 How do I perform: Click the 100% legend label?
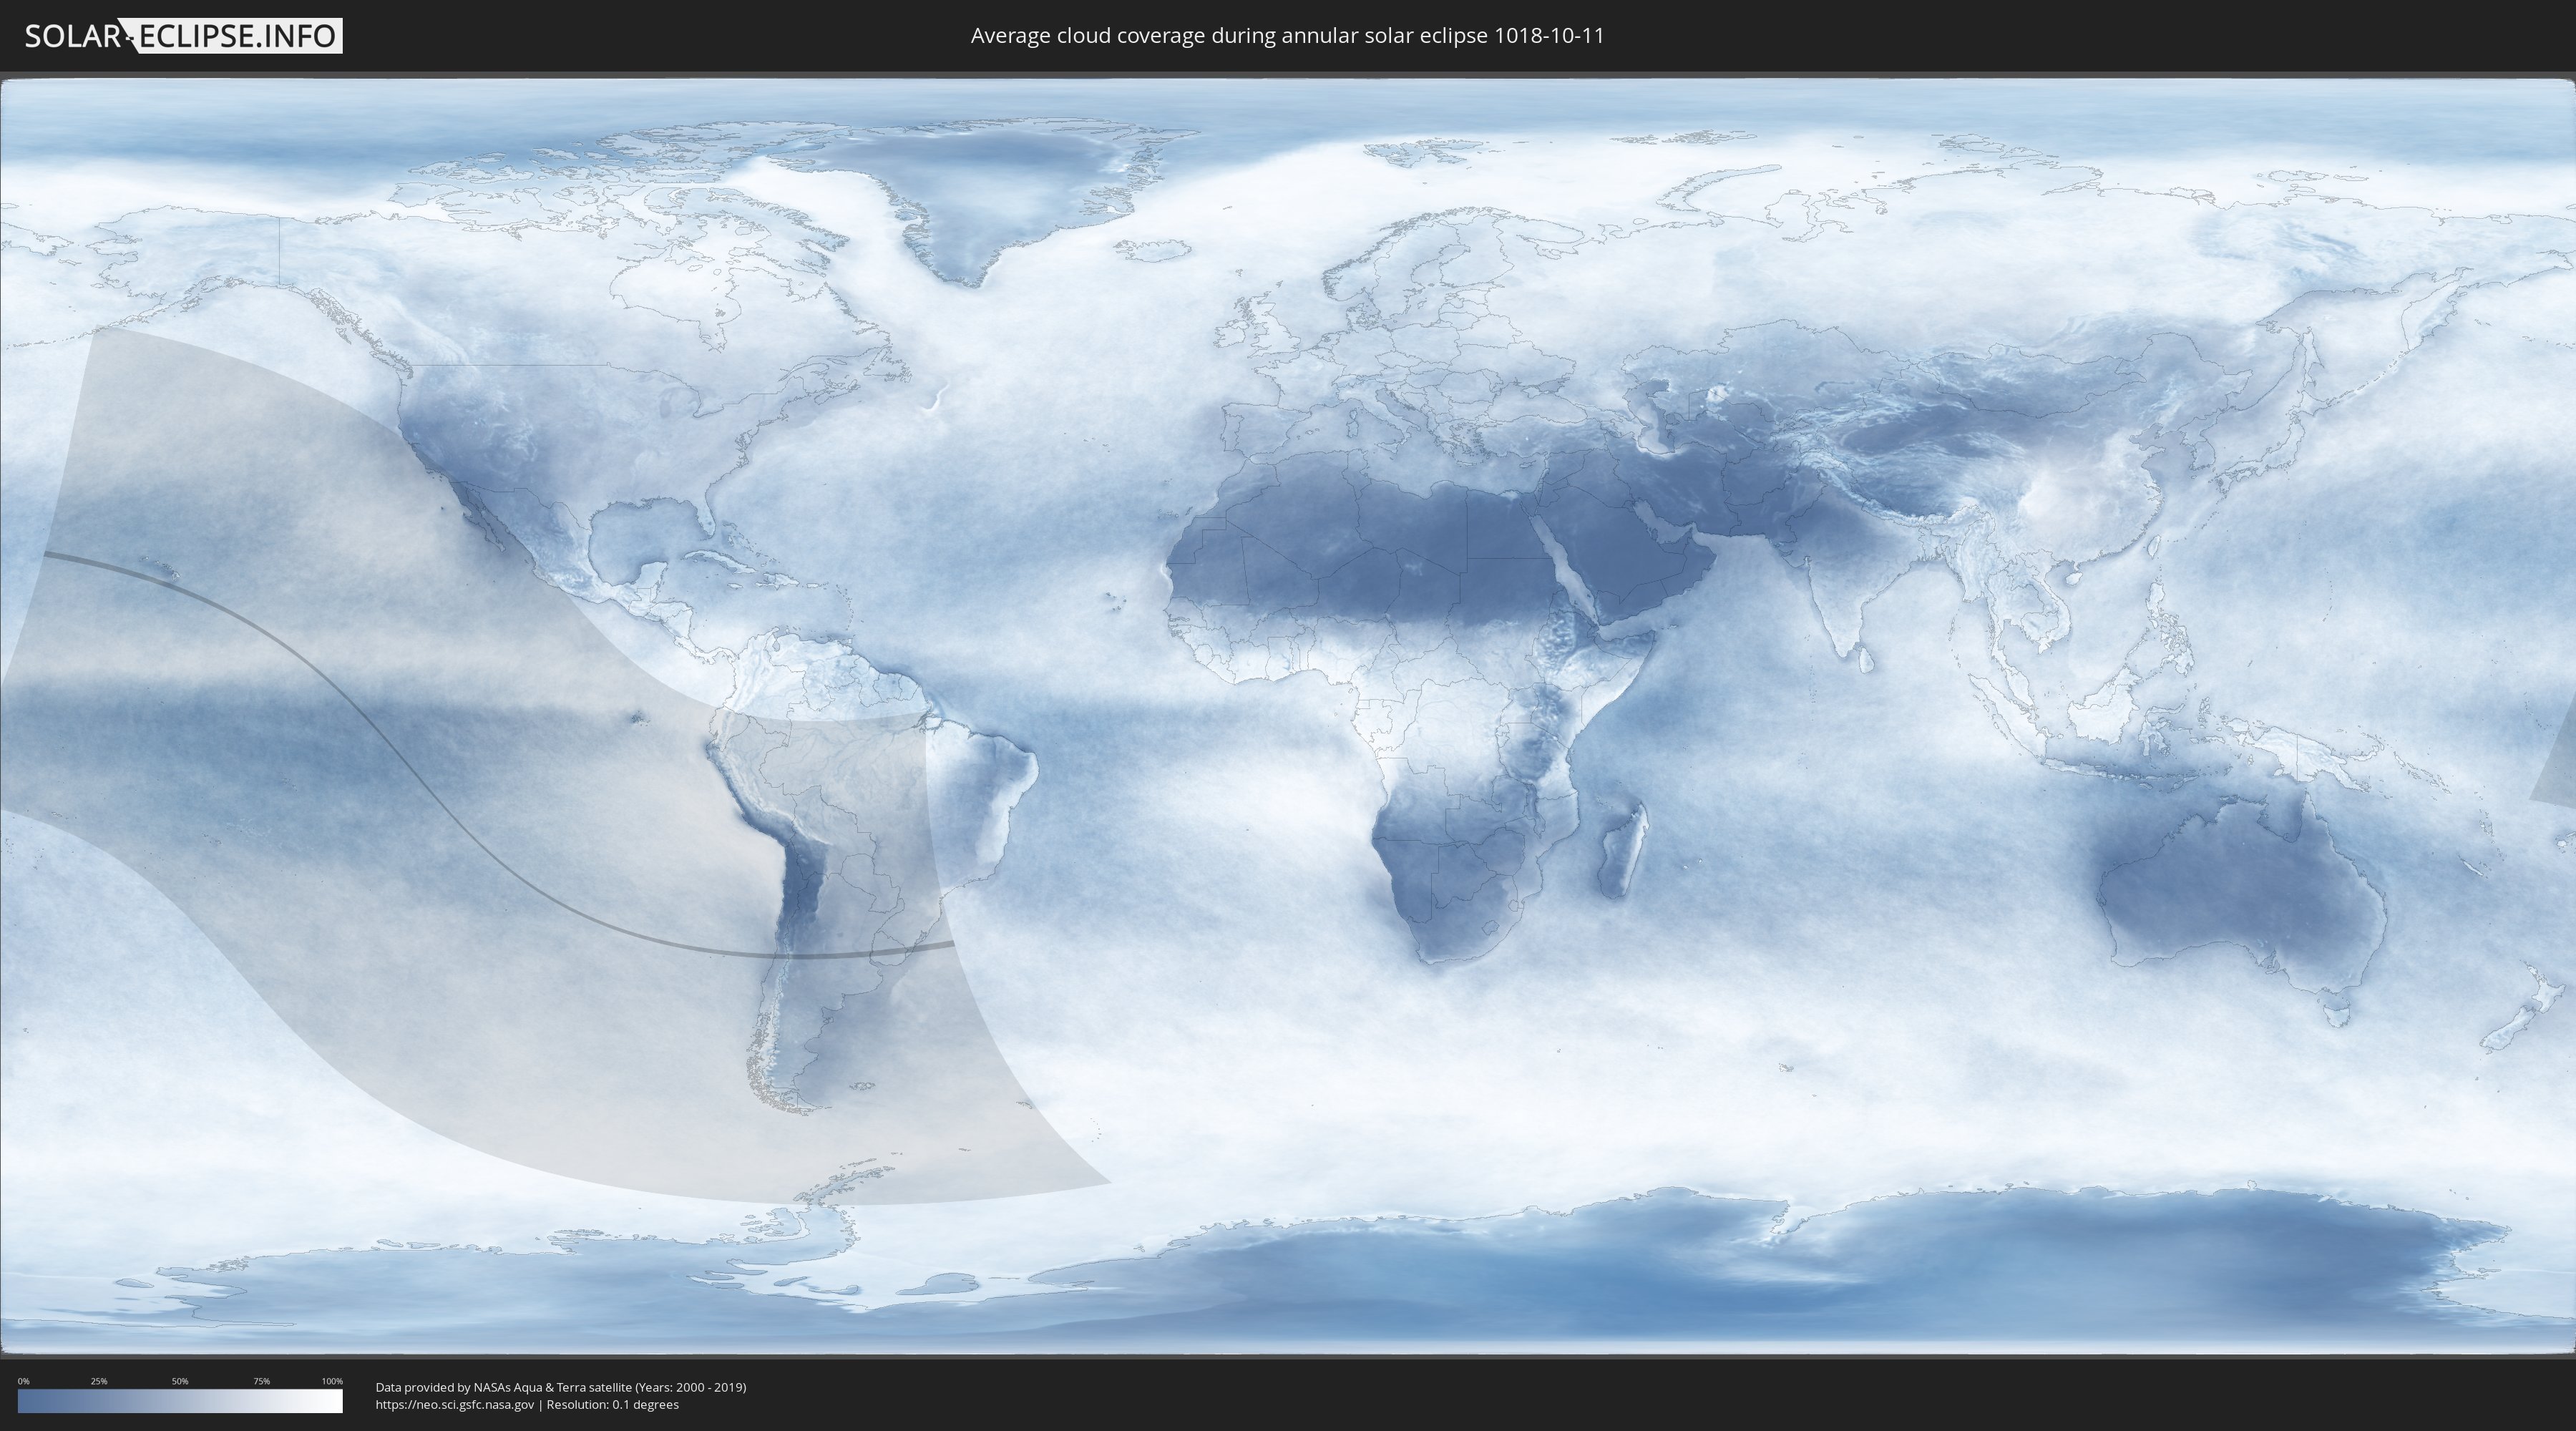click(332, 1381)
